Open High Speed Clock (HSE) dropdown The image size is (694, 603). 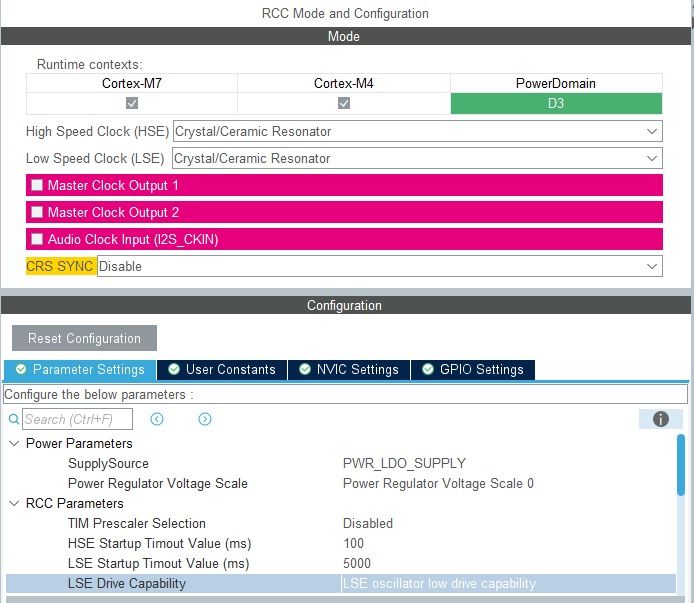tap(417, 131)
